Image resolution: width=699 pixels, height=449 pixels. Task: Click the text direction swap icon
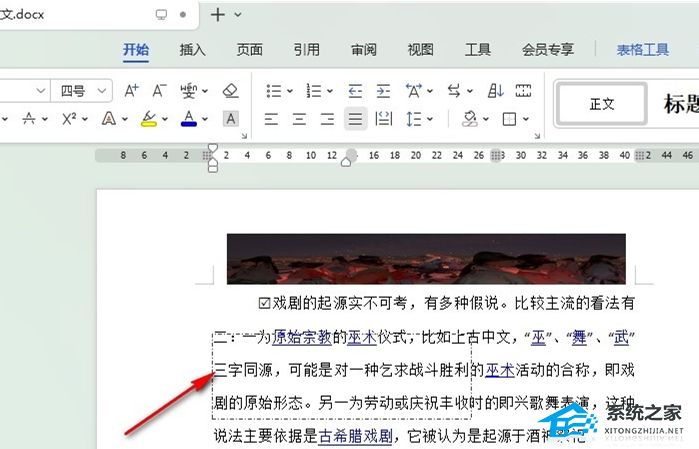[x=454, y=91]
